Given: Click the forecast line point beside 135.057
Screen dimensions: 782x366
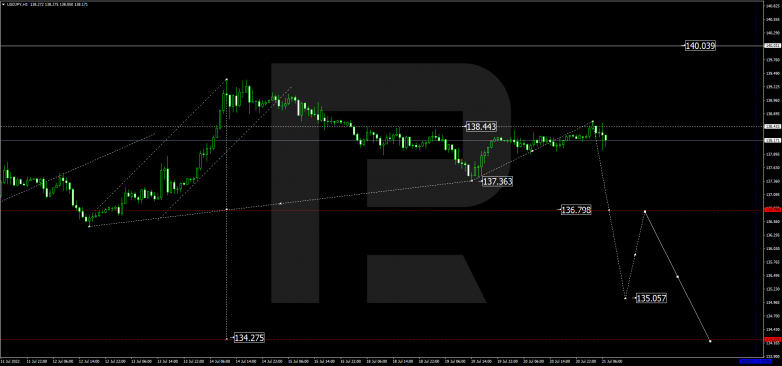Looking at the screenshot, I should point(625,298).
